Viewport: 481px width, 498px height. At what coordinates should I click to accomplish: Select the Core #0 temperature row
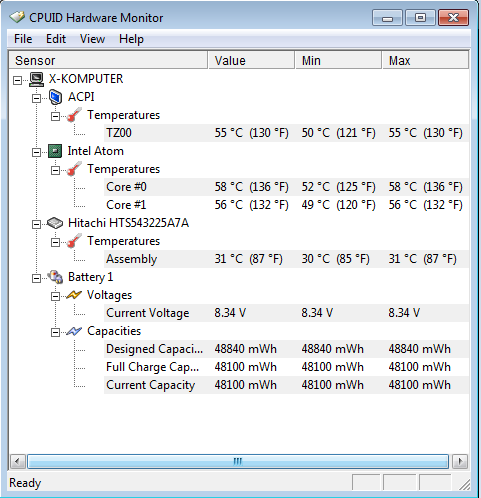click(286, 187)
